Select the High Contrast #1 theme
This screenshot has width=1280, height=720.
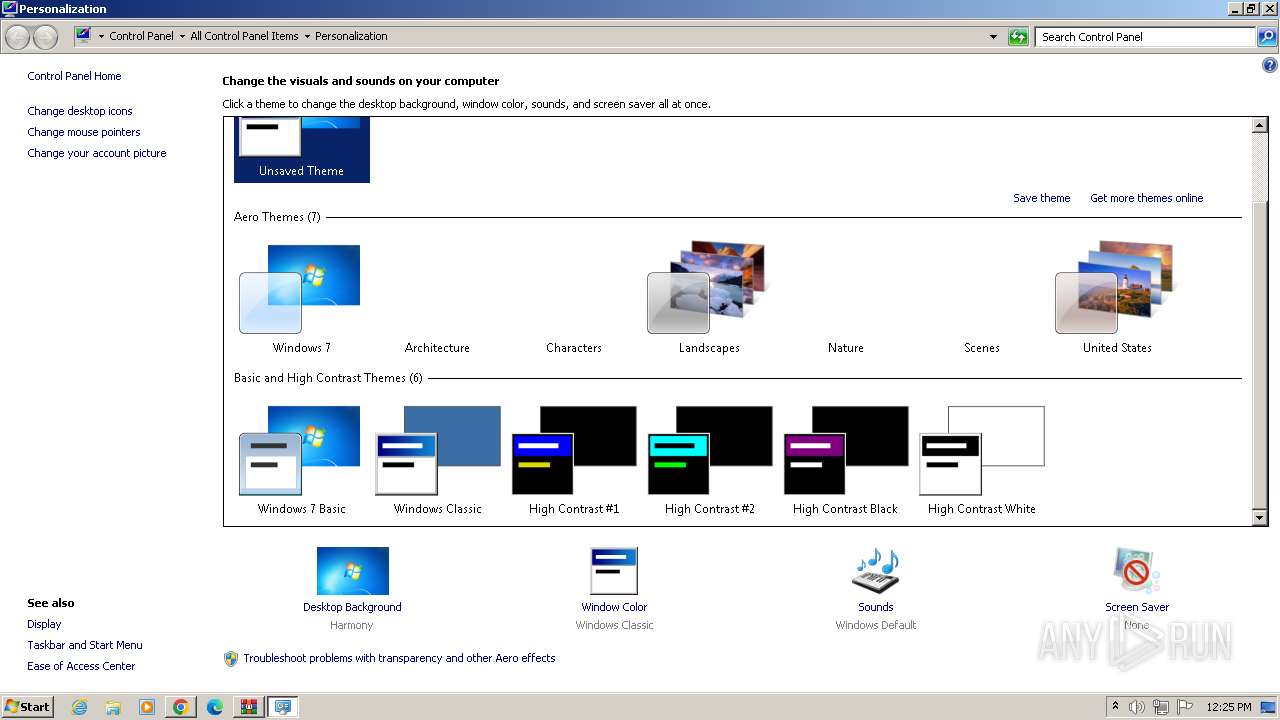574,450
